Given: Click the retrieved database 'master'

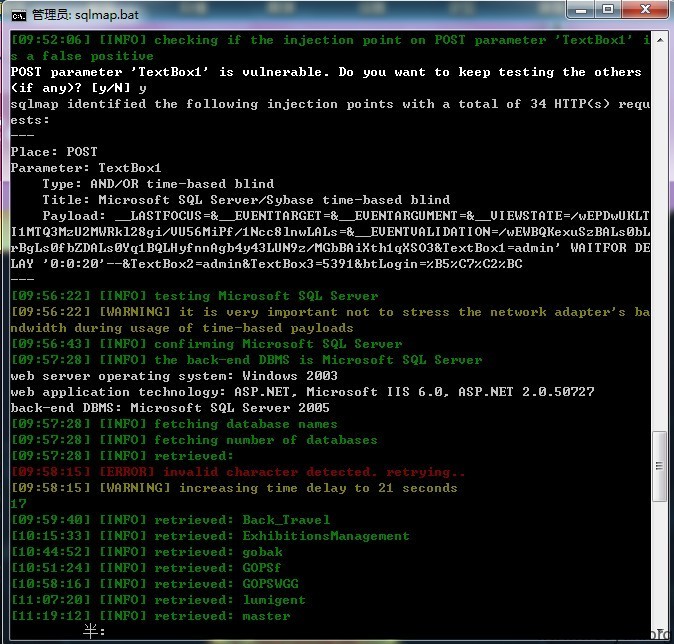Looking at the screenshot, I should [x=267, y=616].
